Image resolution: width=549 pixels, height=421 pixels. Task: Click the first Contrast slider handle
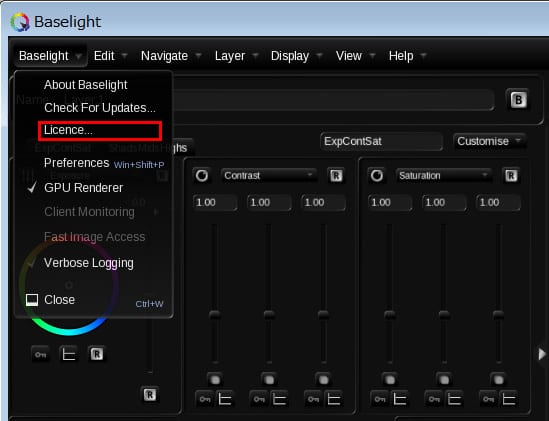pyautogui.click(x=215, y=315)
